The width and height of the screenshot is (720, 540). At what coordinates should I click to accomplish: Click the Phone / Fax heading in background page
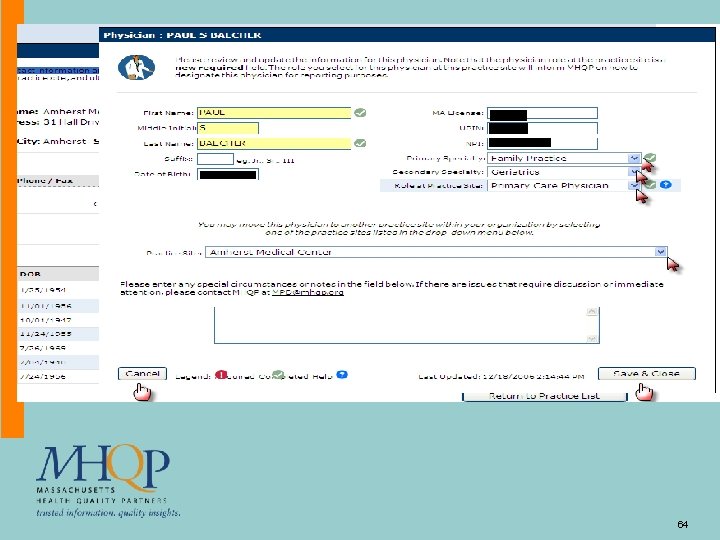pos(45,180)
